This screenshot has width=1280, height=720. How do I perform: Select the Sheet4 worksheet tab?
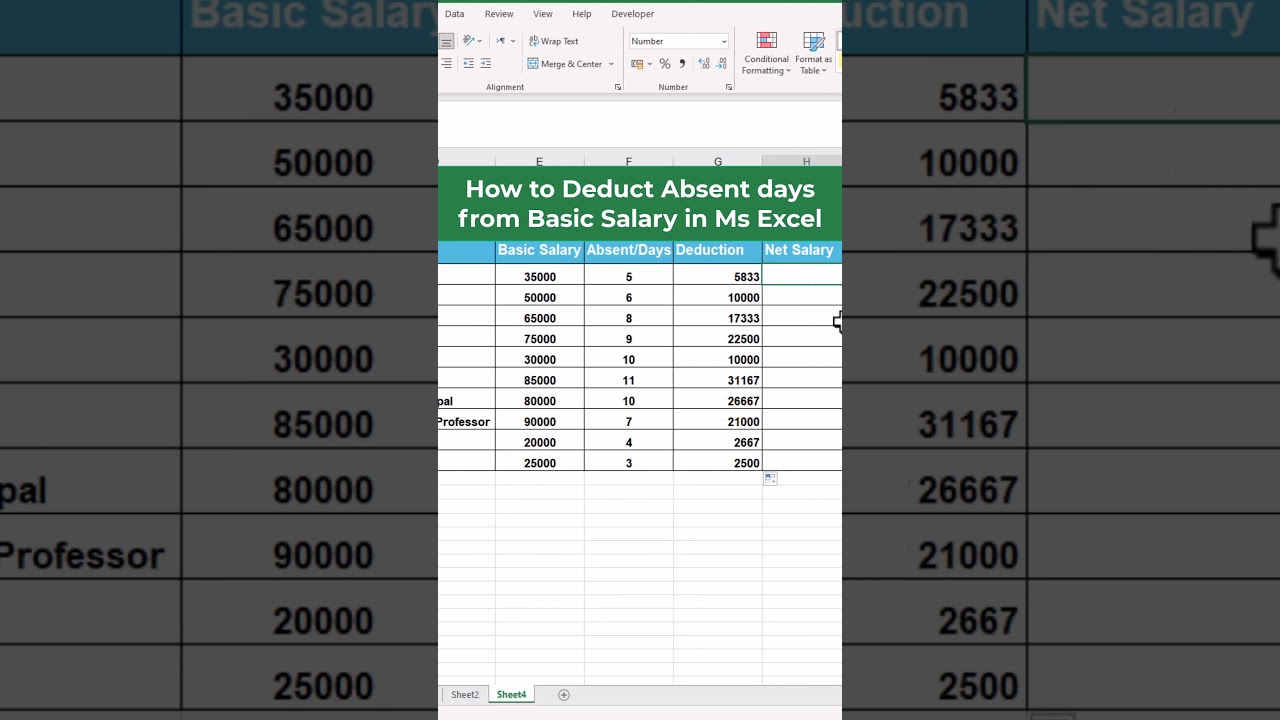511,694
